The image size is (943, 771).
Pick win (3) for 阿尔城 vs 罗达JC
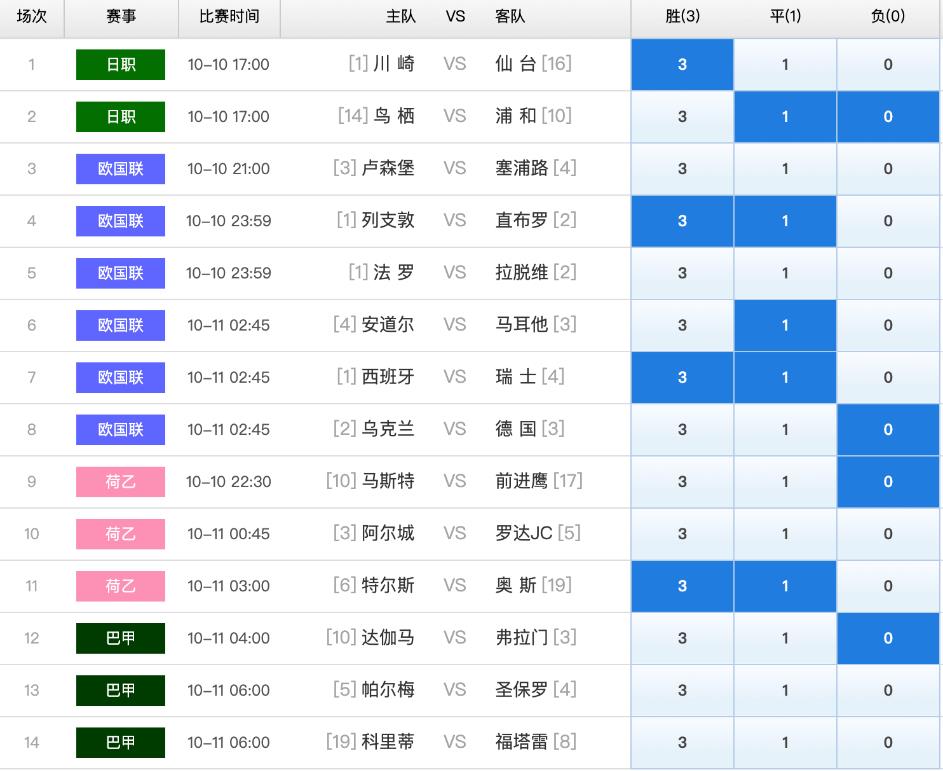[x=682, y=534]
